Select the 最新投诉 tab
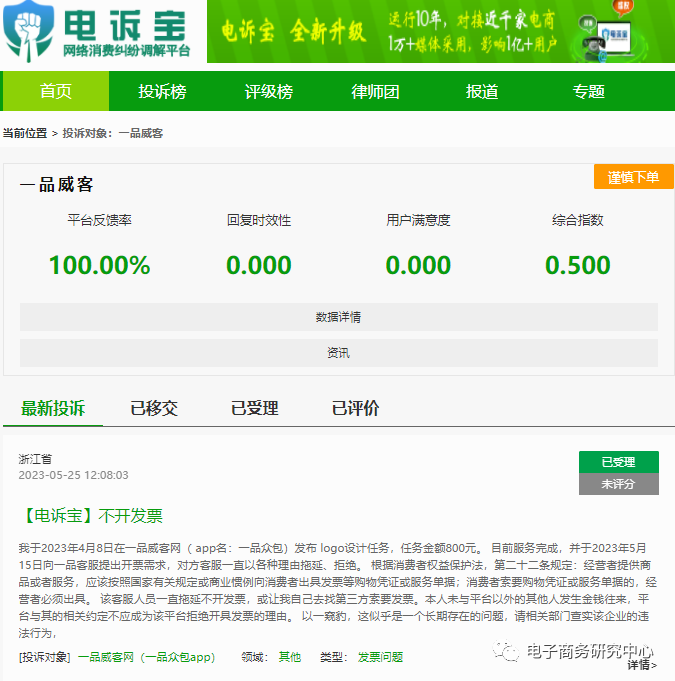 [53, 408]
